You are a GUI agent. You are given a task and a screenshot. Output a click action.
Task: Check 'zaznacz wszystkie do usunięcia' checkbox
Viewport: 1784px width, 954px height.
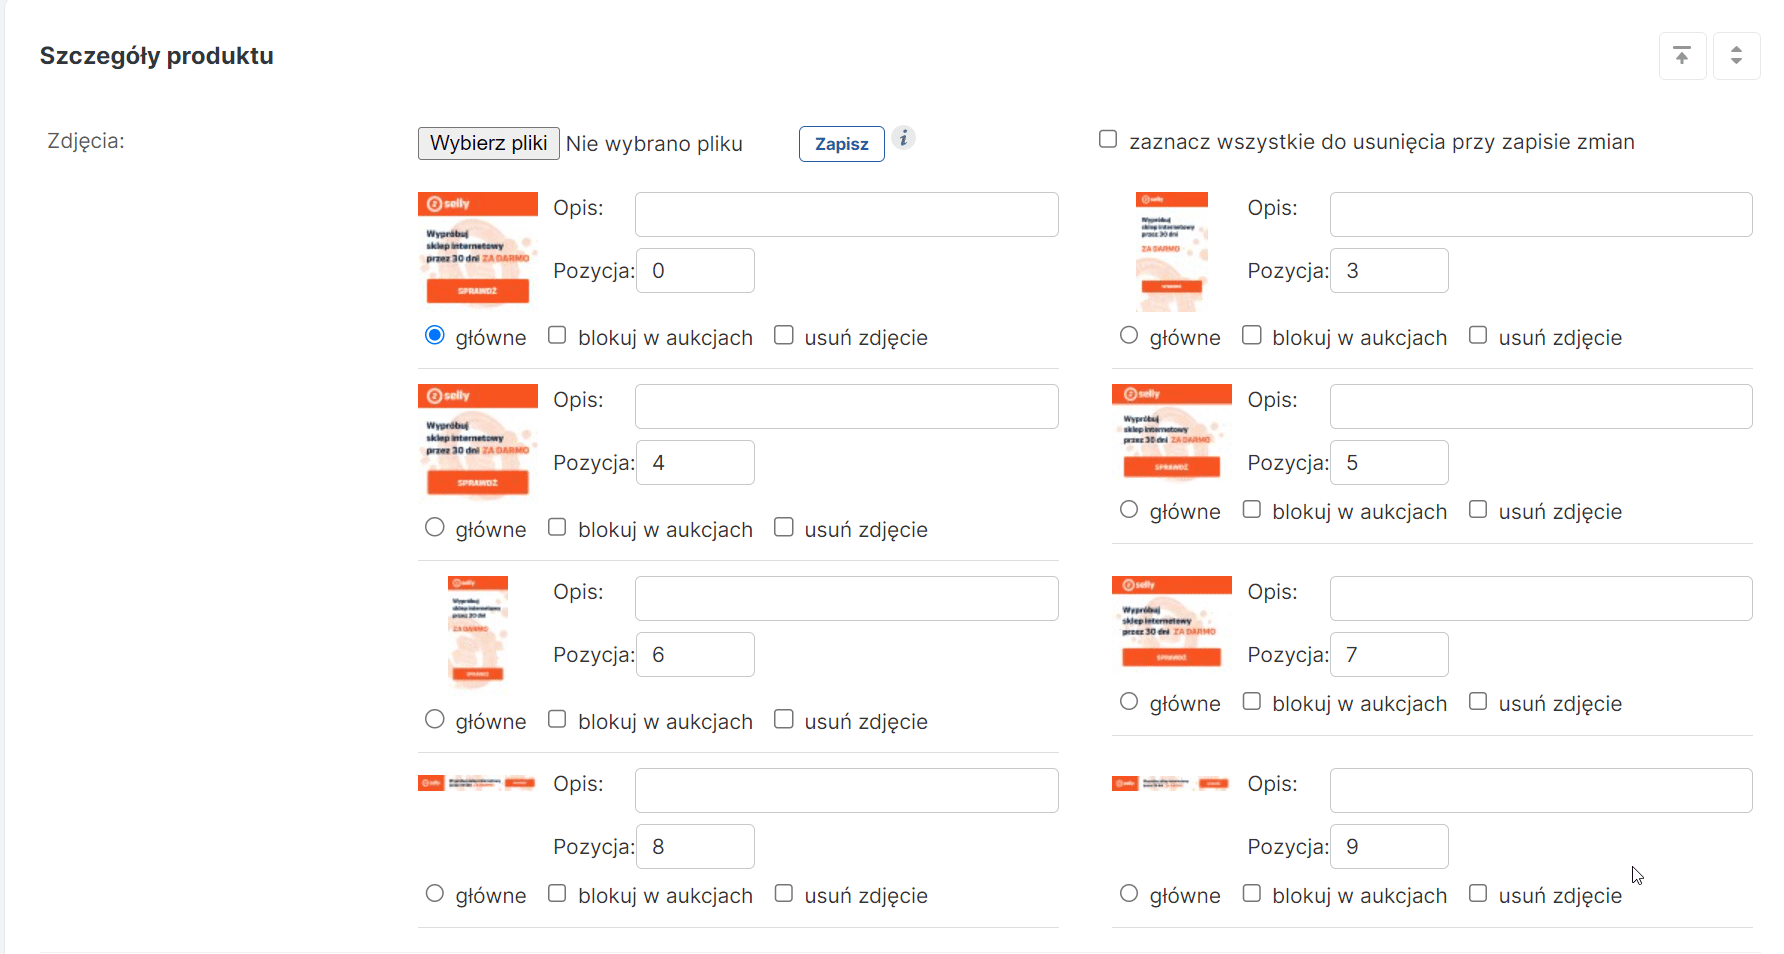pos(1108,139)
